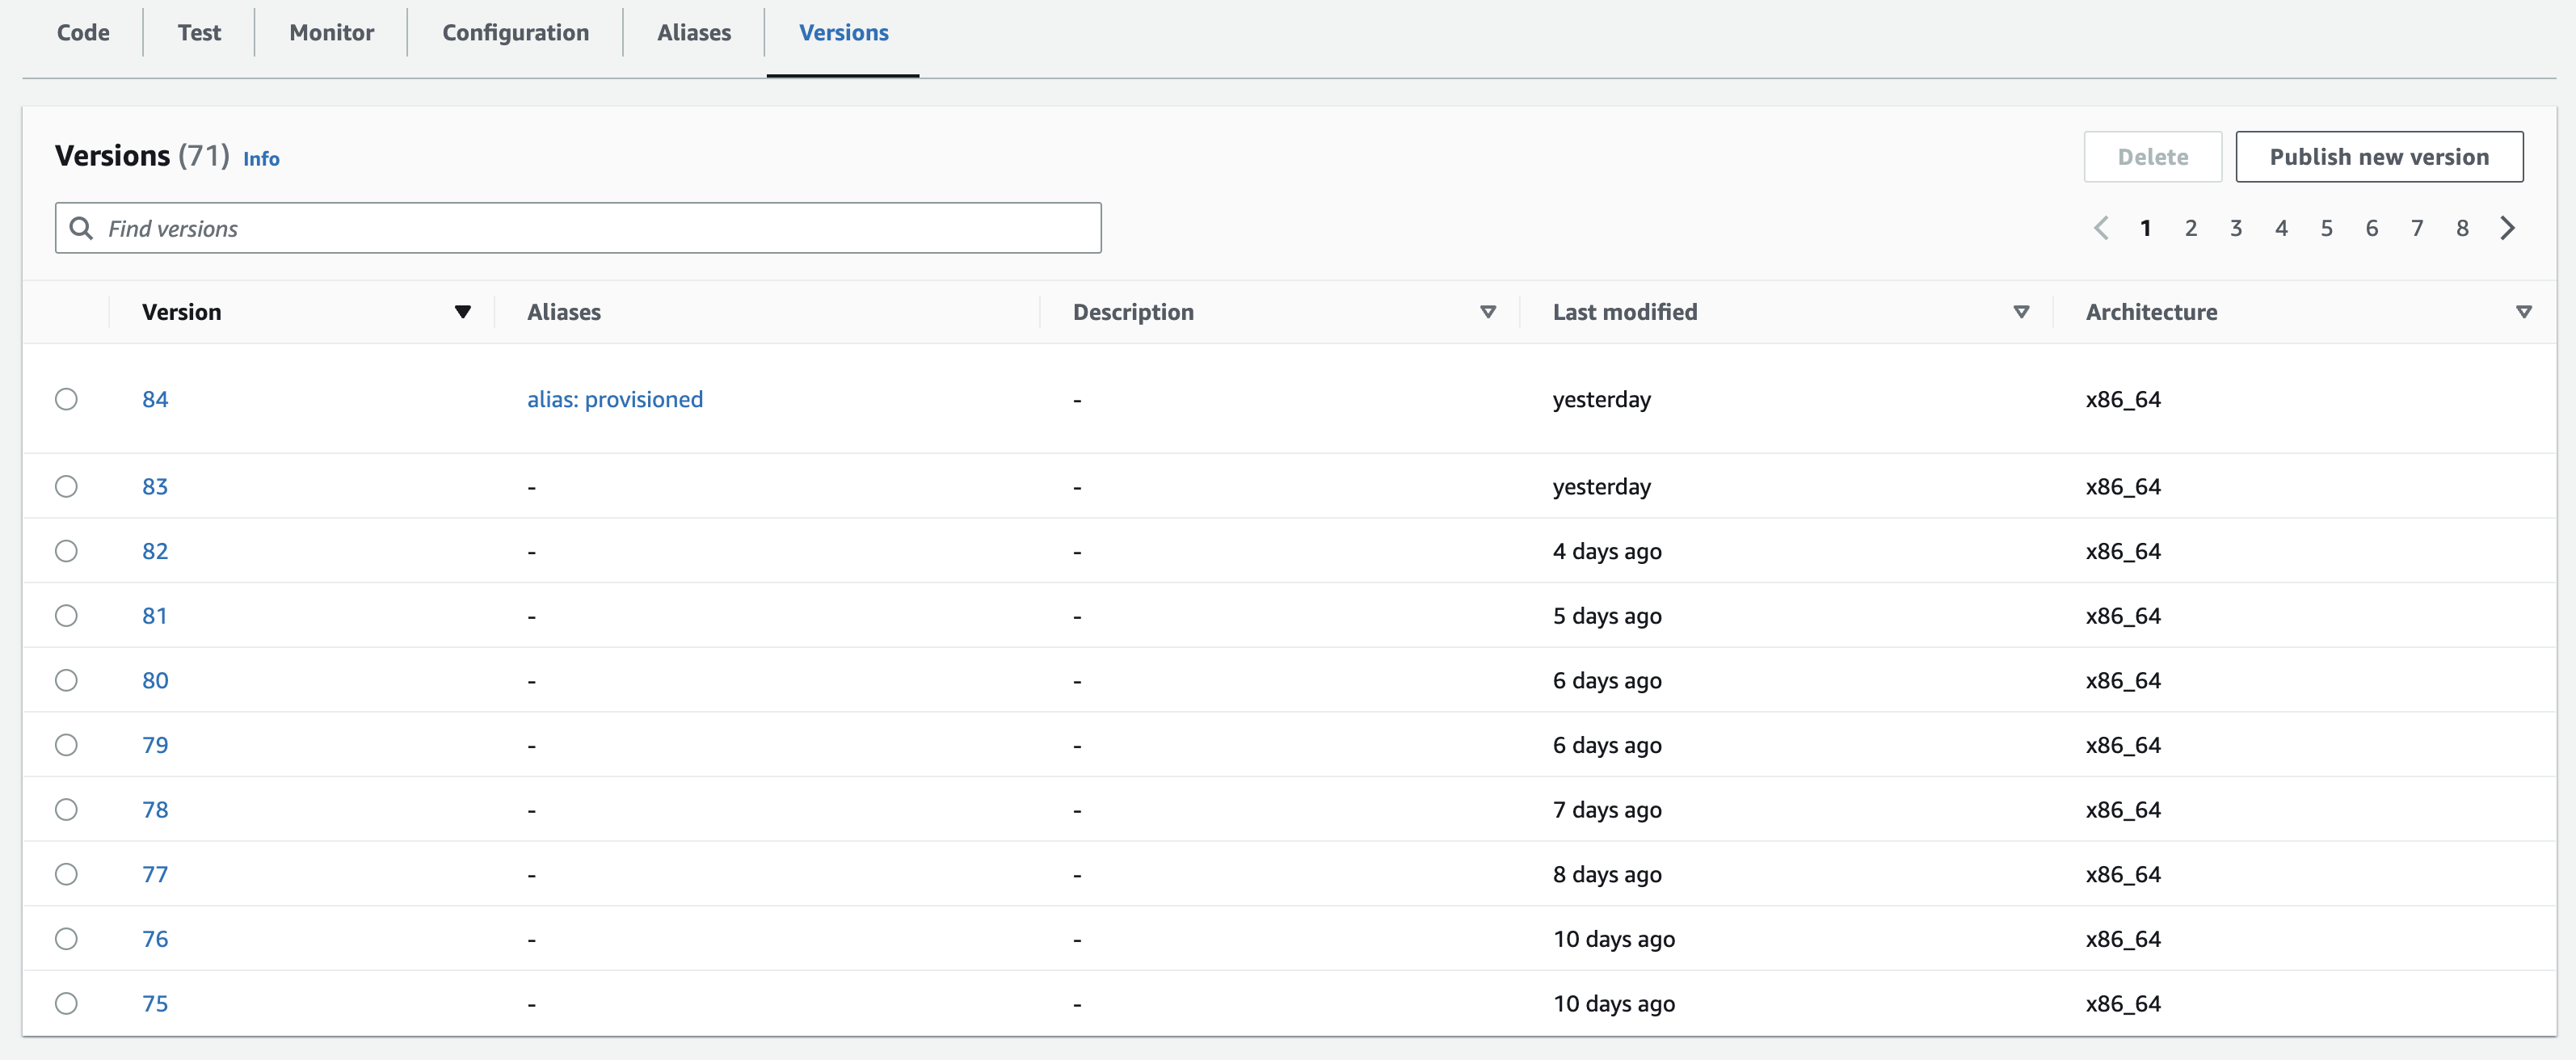Open the Last modified filter dropdown
This screenshot has width=2576, height=1060.
click(x=2021, y=312)
